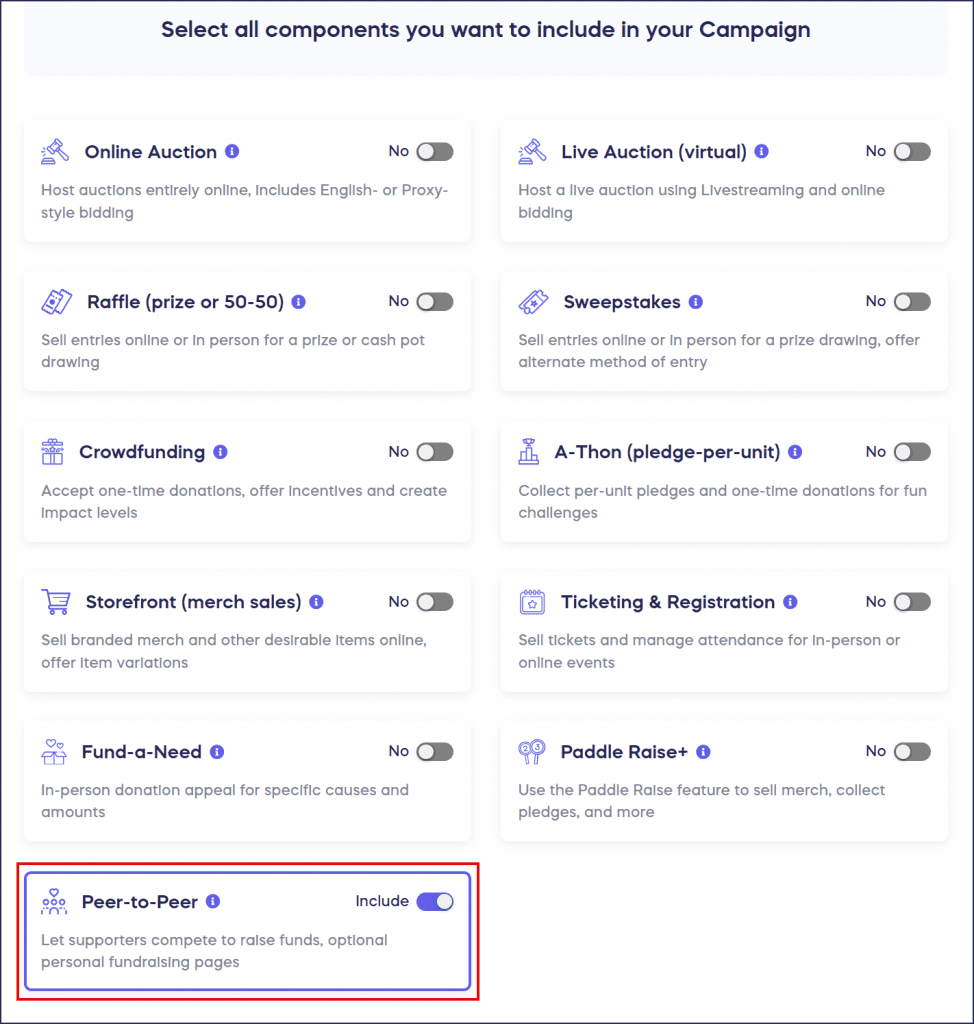Viewport: 974px width, 1024px height.
Task: Select the highlighted Peer-to-Peer card
Action: [245, 930]
